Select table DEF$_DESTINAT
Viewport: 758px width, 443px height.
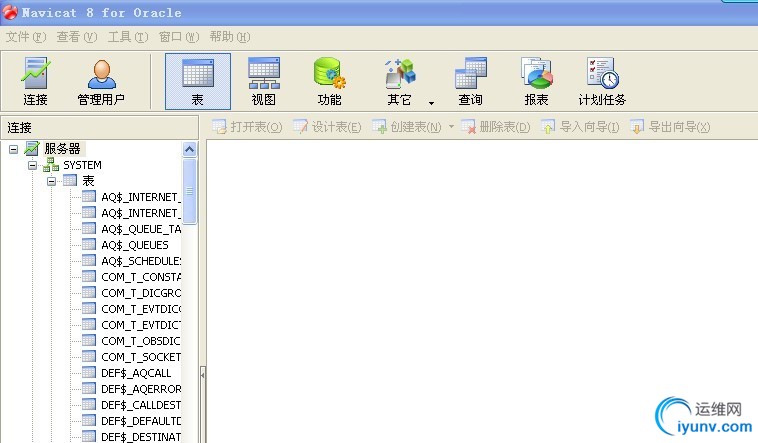tap(141, 437)
